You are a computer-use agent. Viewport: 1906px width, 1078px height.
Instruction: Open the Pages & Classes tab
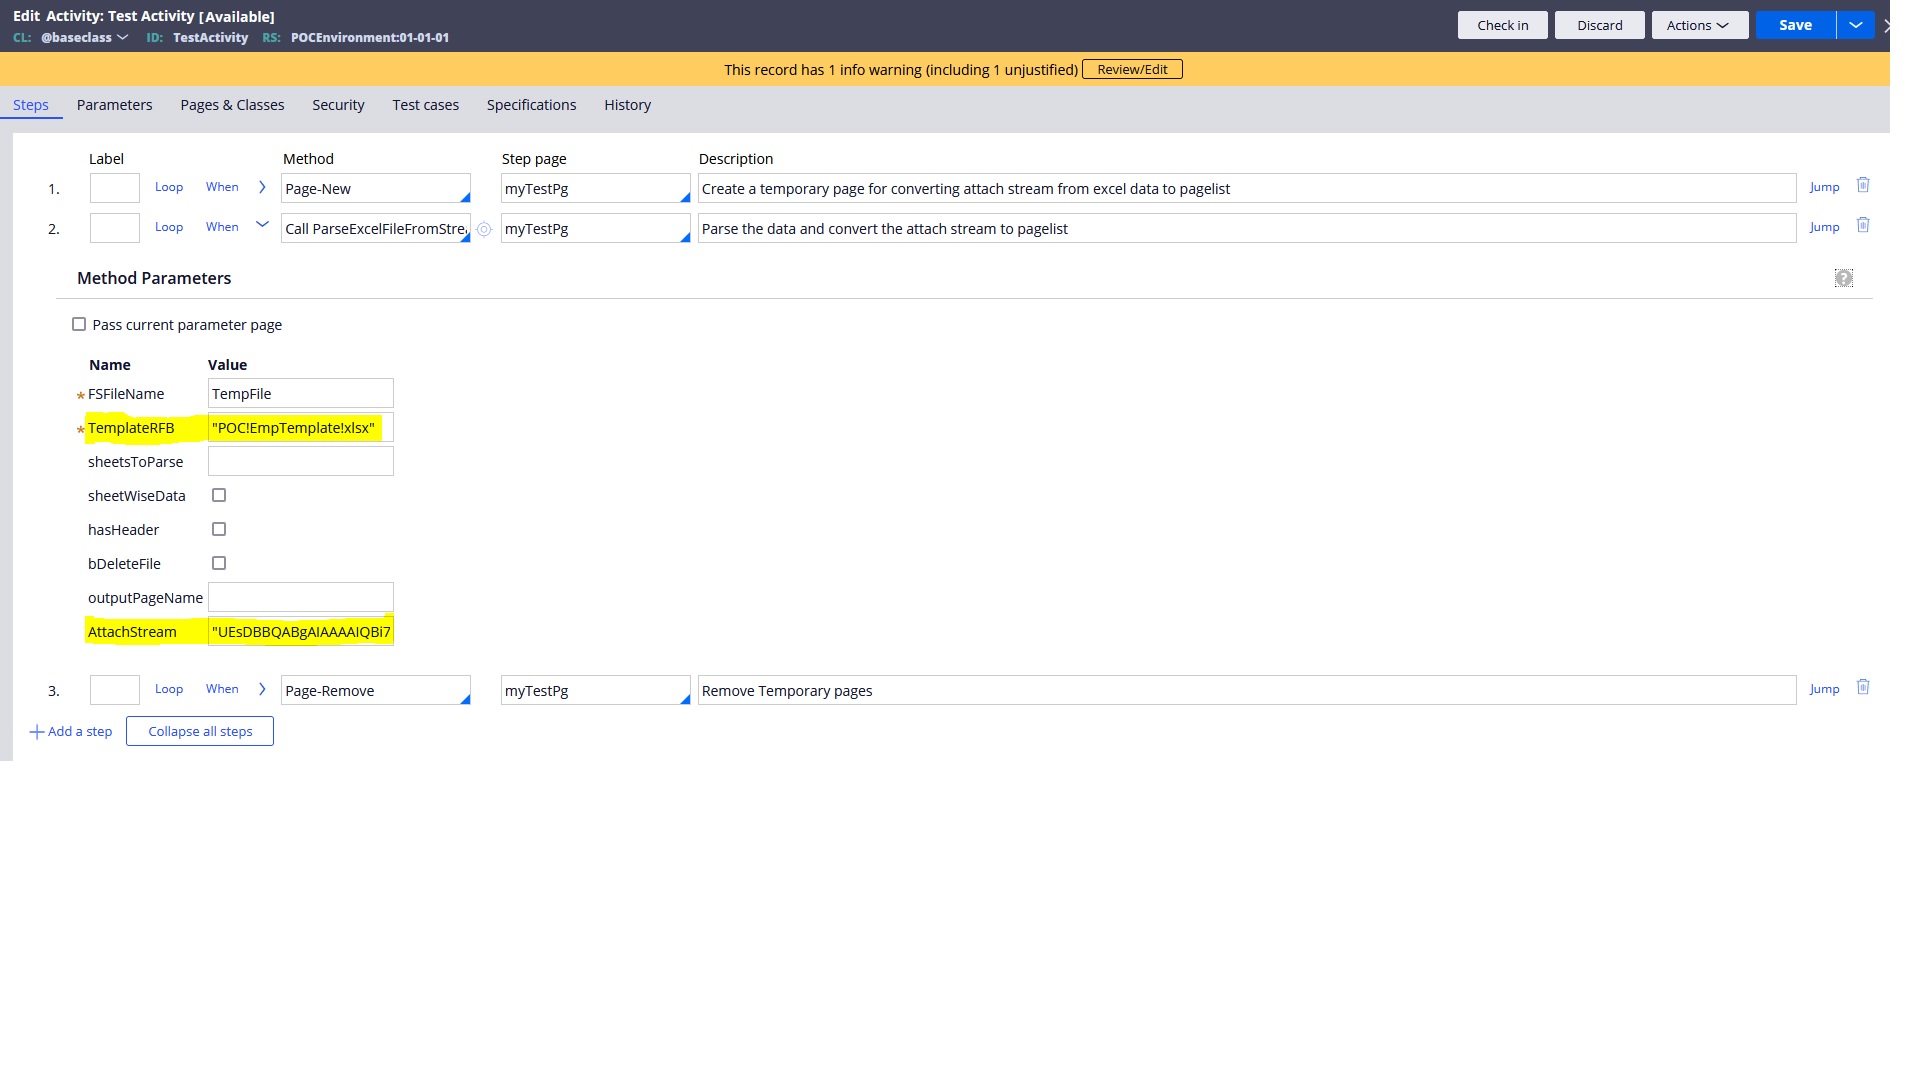tap(232, 105)
